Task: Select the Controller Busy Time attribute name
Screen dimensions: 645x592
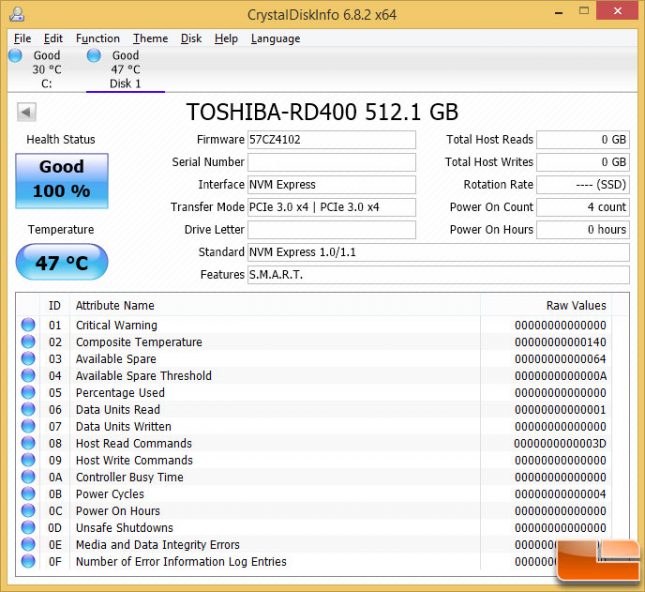Action: click(x=130, y=477)
